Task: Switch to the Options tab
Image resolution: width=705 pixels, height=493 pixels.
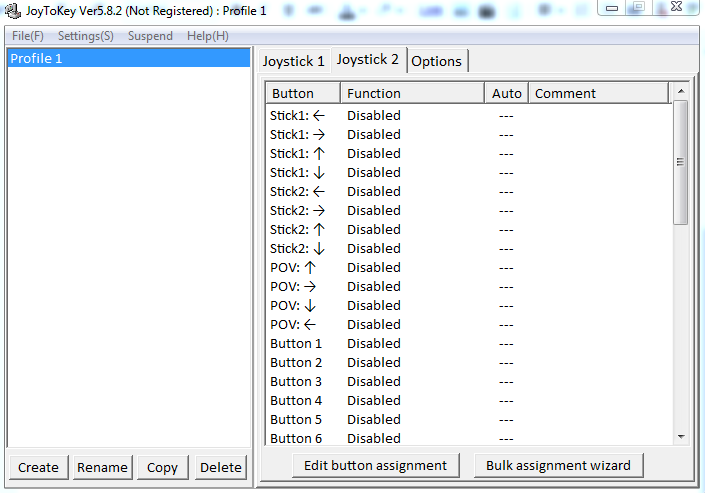Action: (x=437, y=61)
